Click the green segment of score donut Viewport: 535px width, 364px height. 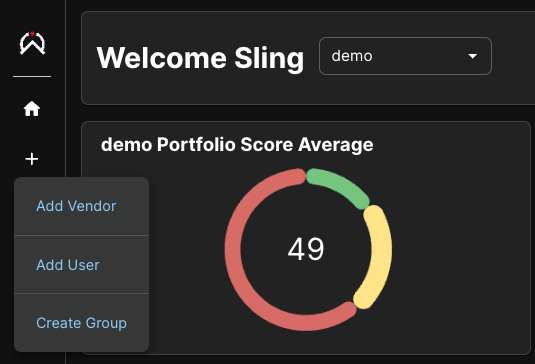[340, 186]
